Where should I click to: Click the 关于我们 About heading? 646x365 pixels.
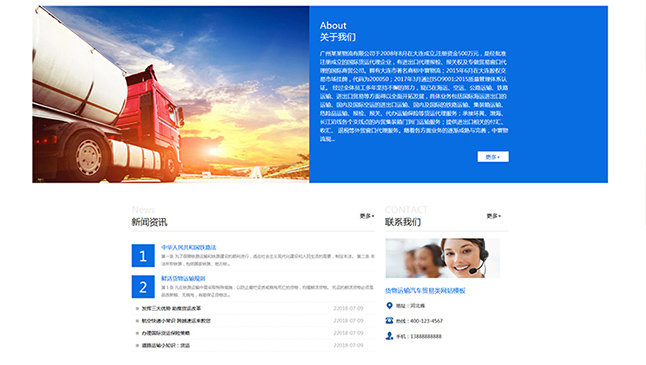click(338, 37)
